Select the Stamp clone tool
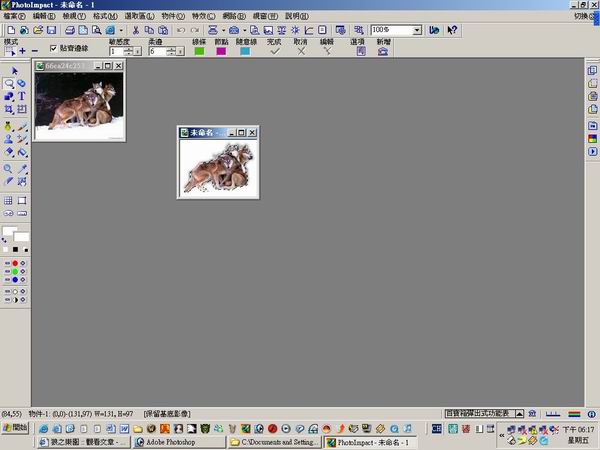 point(8,139)
